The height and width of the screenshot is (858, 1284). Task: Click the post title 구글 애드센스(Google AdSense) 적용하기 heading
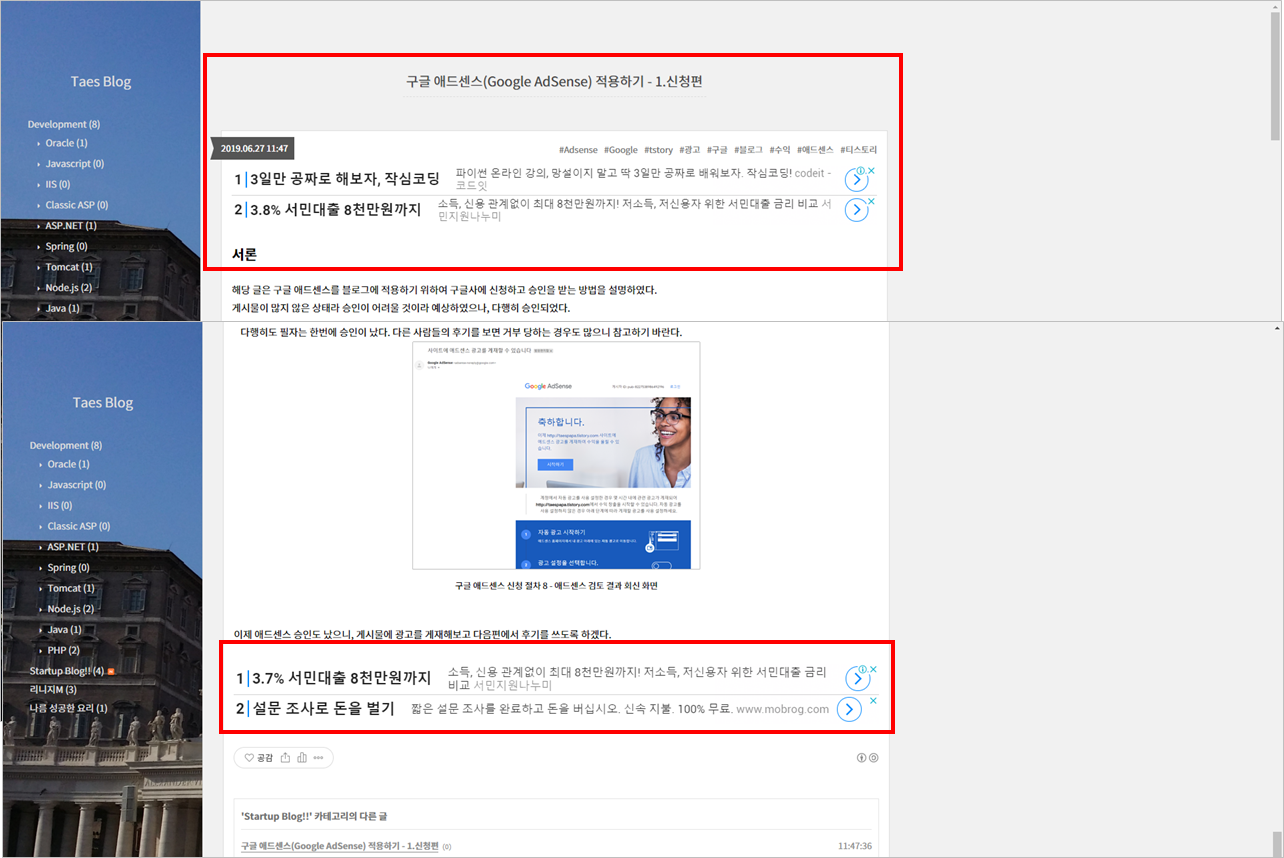coord(555,82)
